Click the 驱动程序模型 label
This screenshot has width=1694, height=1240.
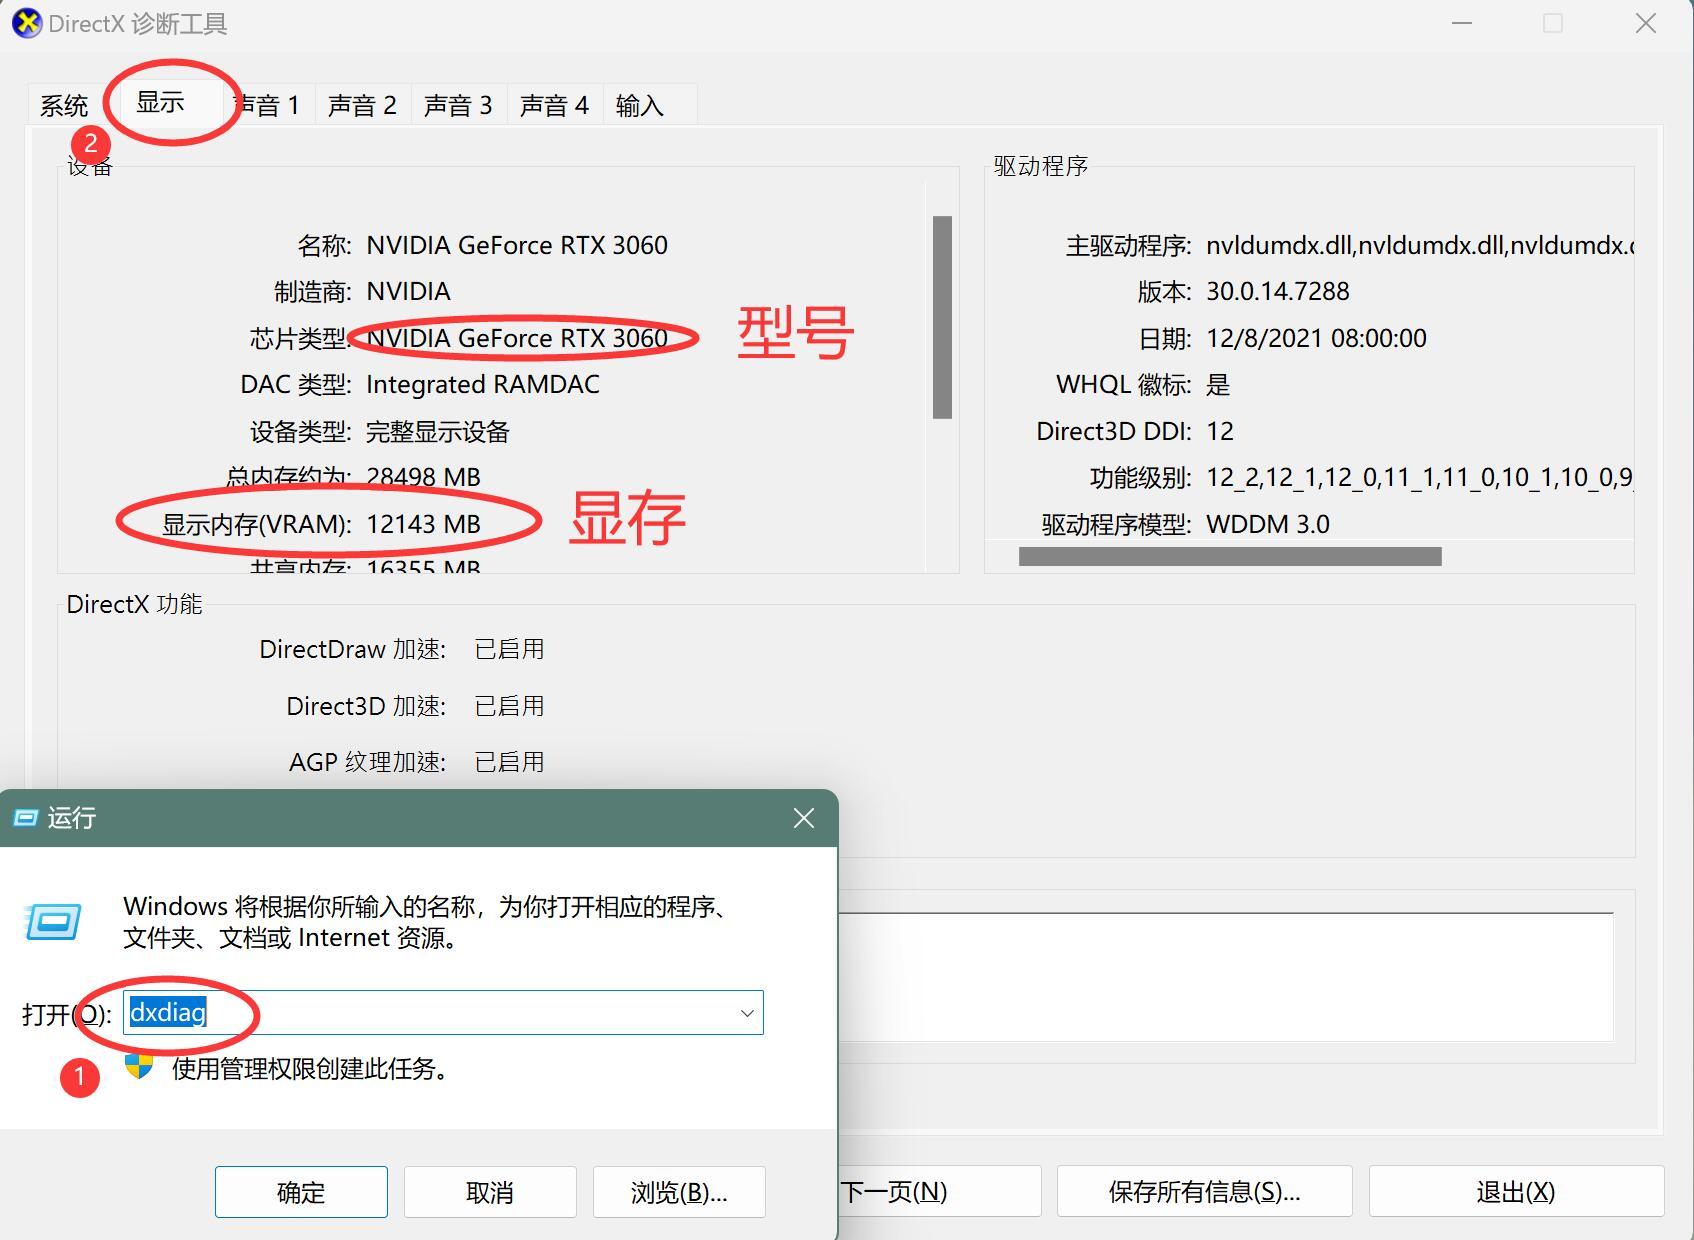point(1116,524)
